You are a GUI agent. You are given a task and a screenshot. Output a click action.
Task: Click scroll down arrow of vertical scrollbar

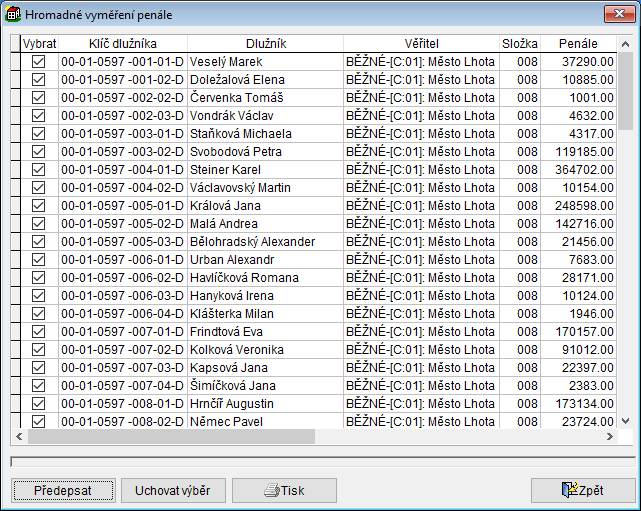coord(625,422)
